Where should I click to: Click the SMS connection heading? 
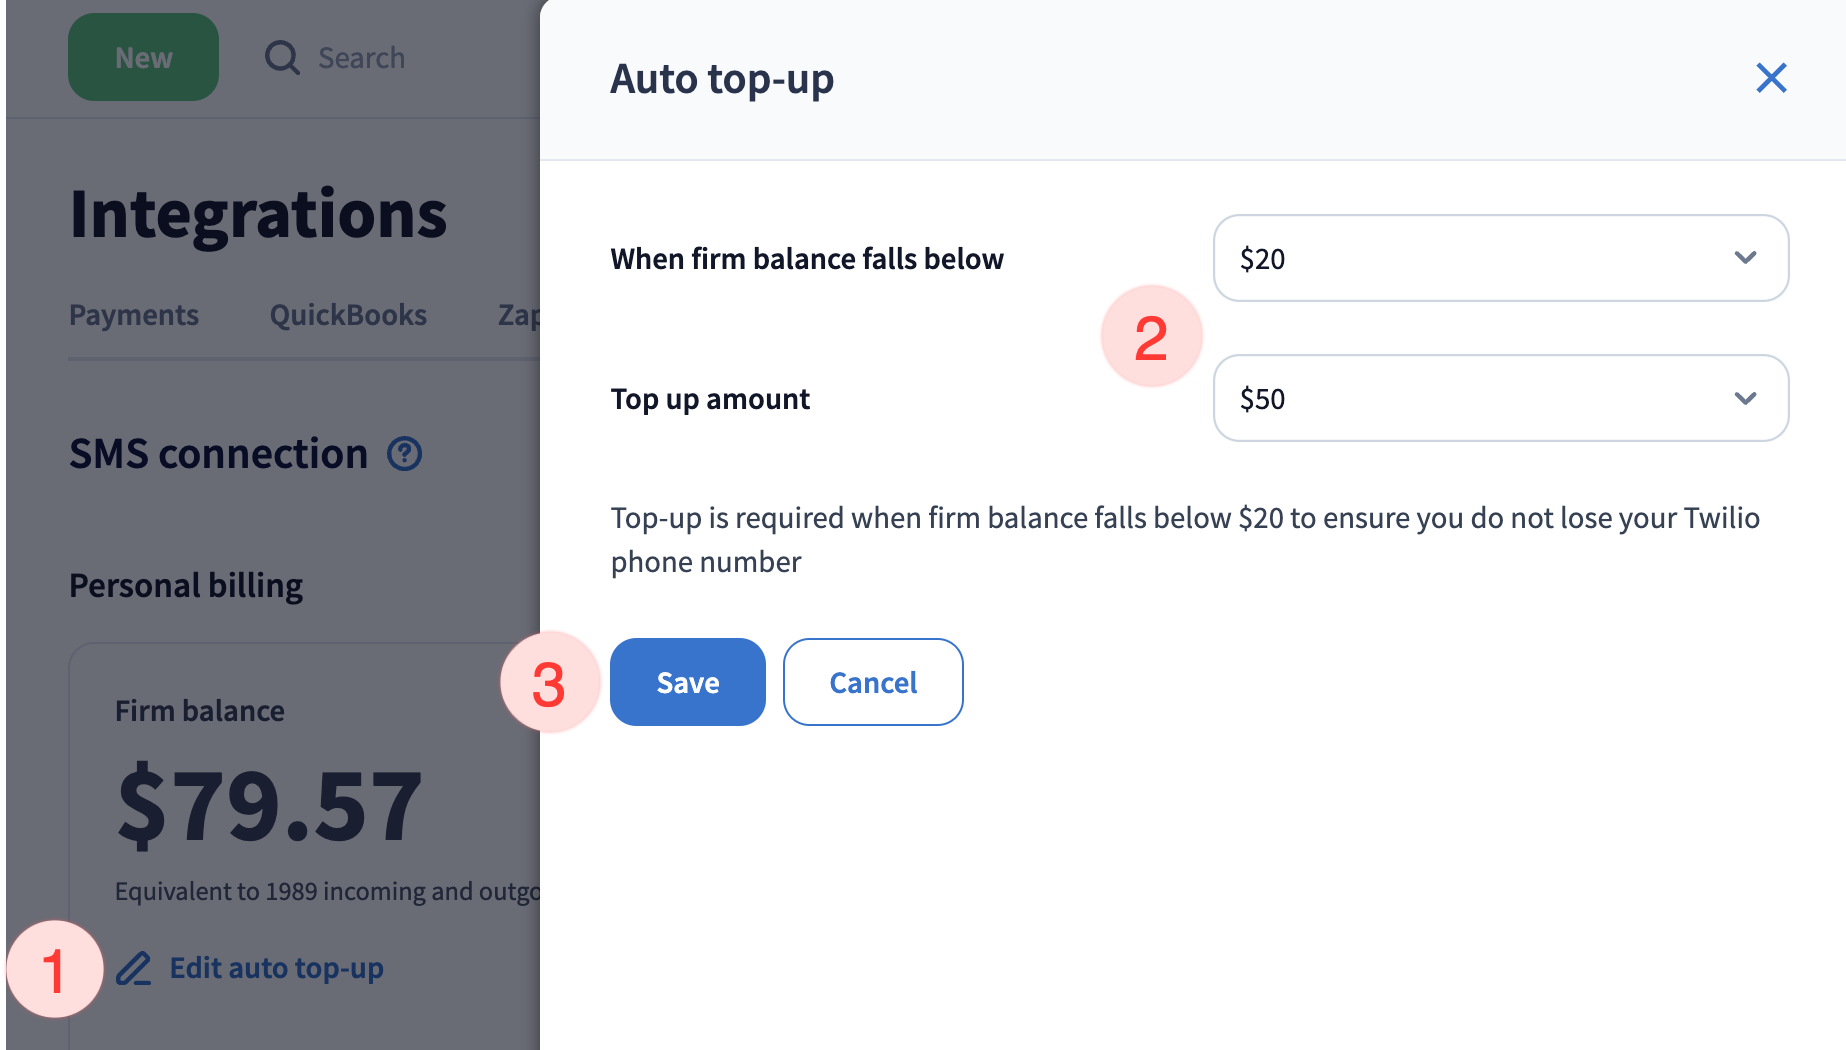219,454
